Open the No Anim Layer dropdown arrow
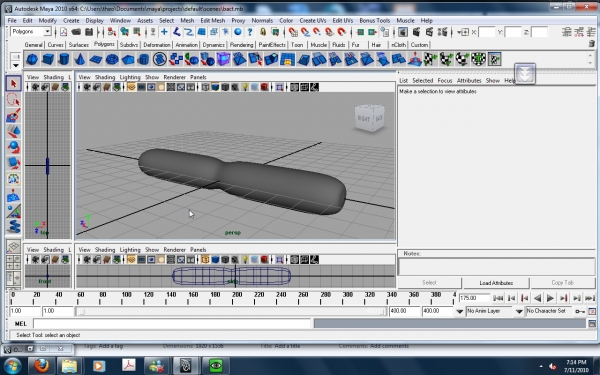Viewport: 600px width, 375px height. coord(460,311)
